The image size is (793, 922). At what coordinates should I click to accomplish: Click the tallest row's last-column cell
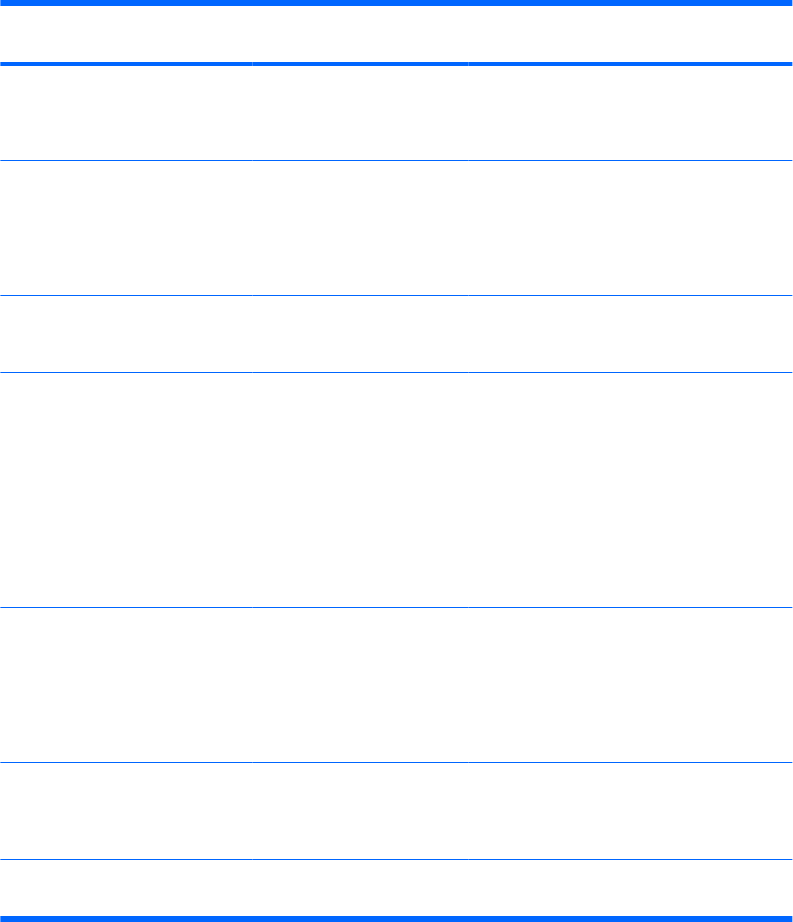pyautogui.click(x=629, y=490)
